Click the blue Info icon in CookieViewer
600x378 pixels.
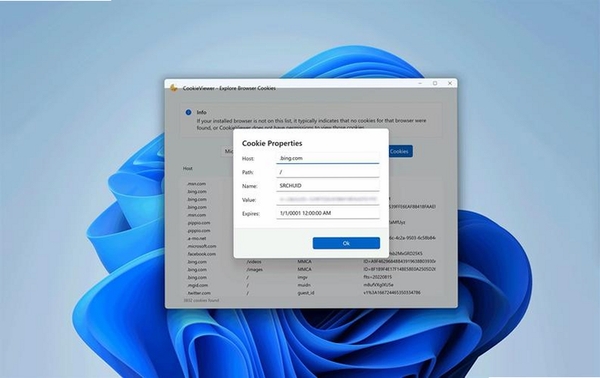pos(188,112)
